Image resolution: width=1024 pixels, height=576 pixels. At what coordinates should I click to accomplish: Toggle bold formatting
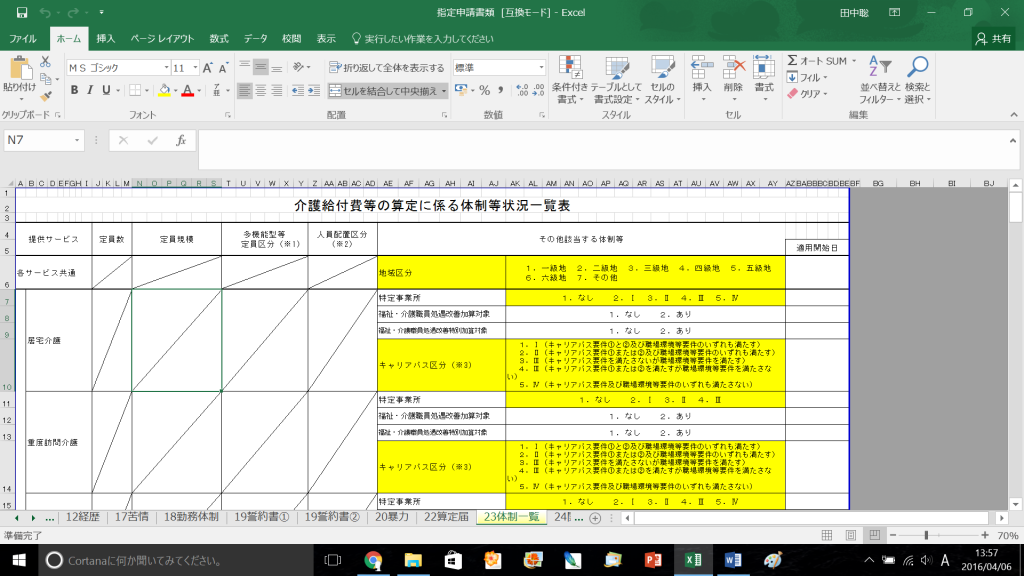click(x=74, y=90)
